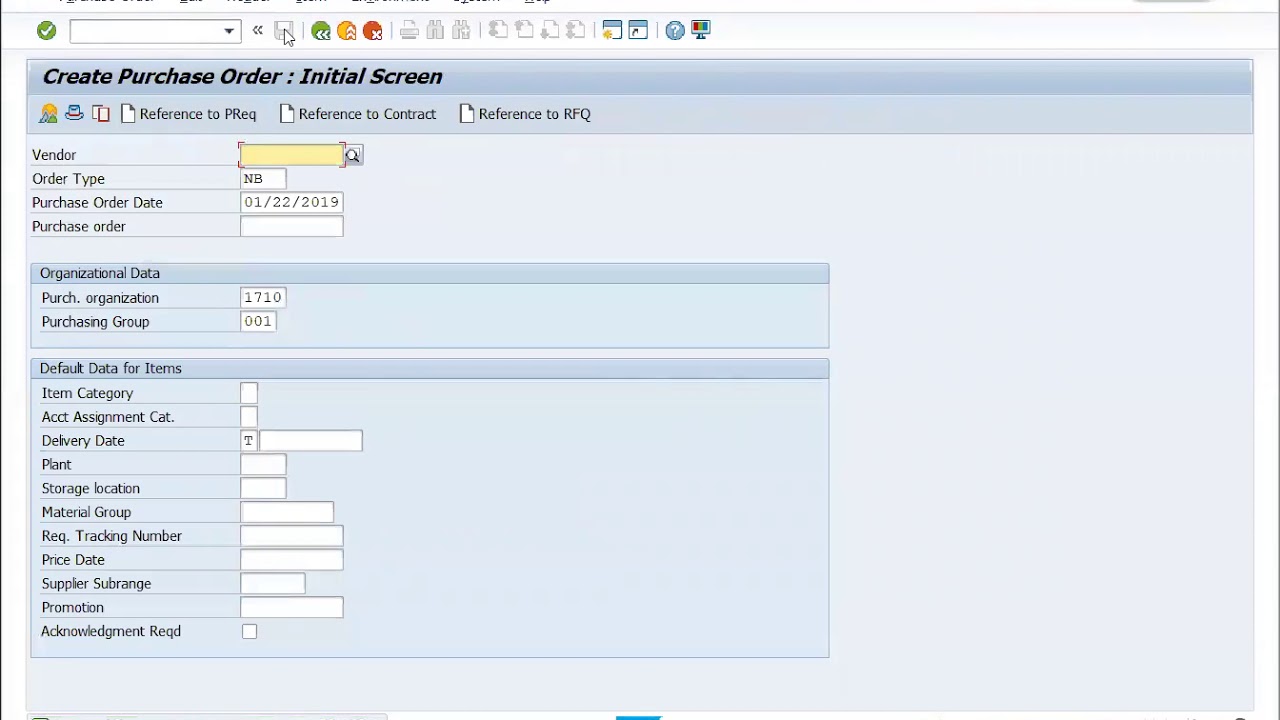Click Purchasing Group field with 001
The width and height of the screenshot is (1280, 720).
pos(258,322)
